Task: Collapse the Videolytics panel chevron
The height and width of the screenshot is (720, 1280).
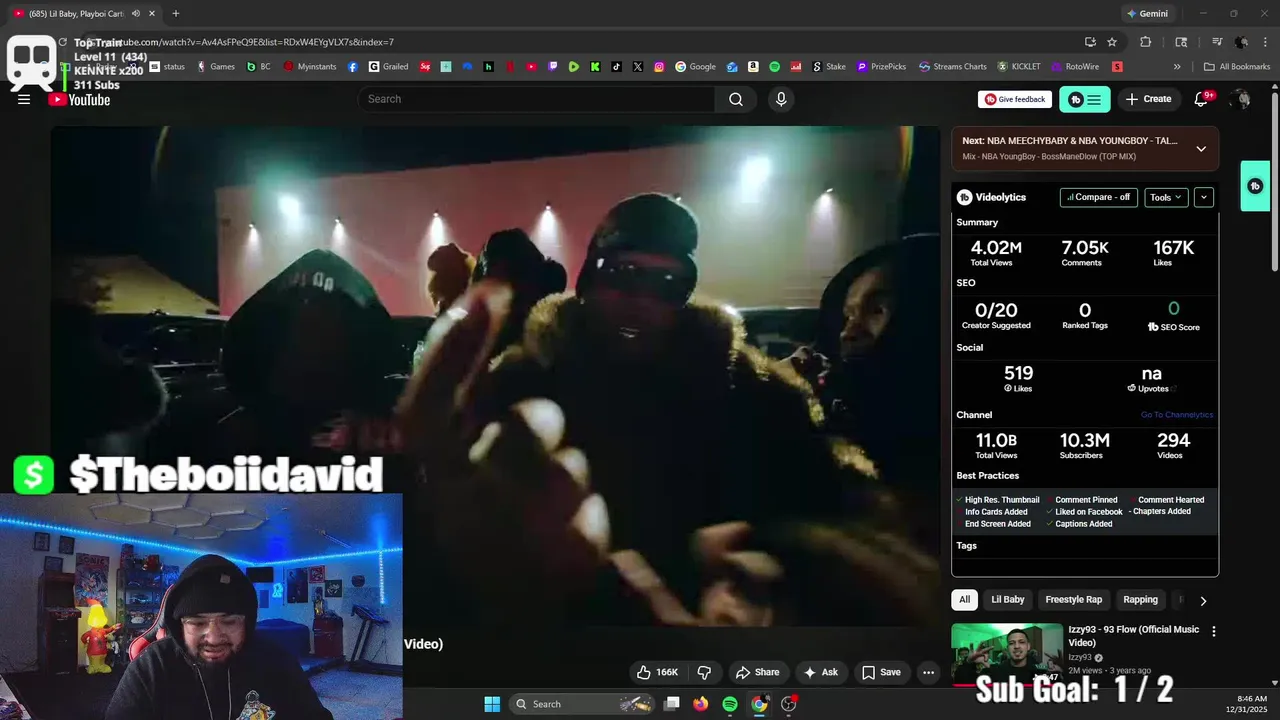Action: [x=1204, y=197]
